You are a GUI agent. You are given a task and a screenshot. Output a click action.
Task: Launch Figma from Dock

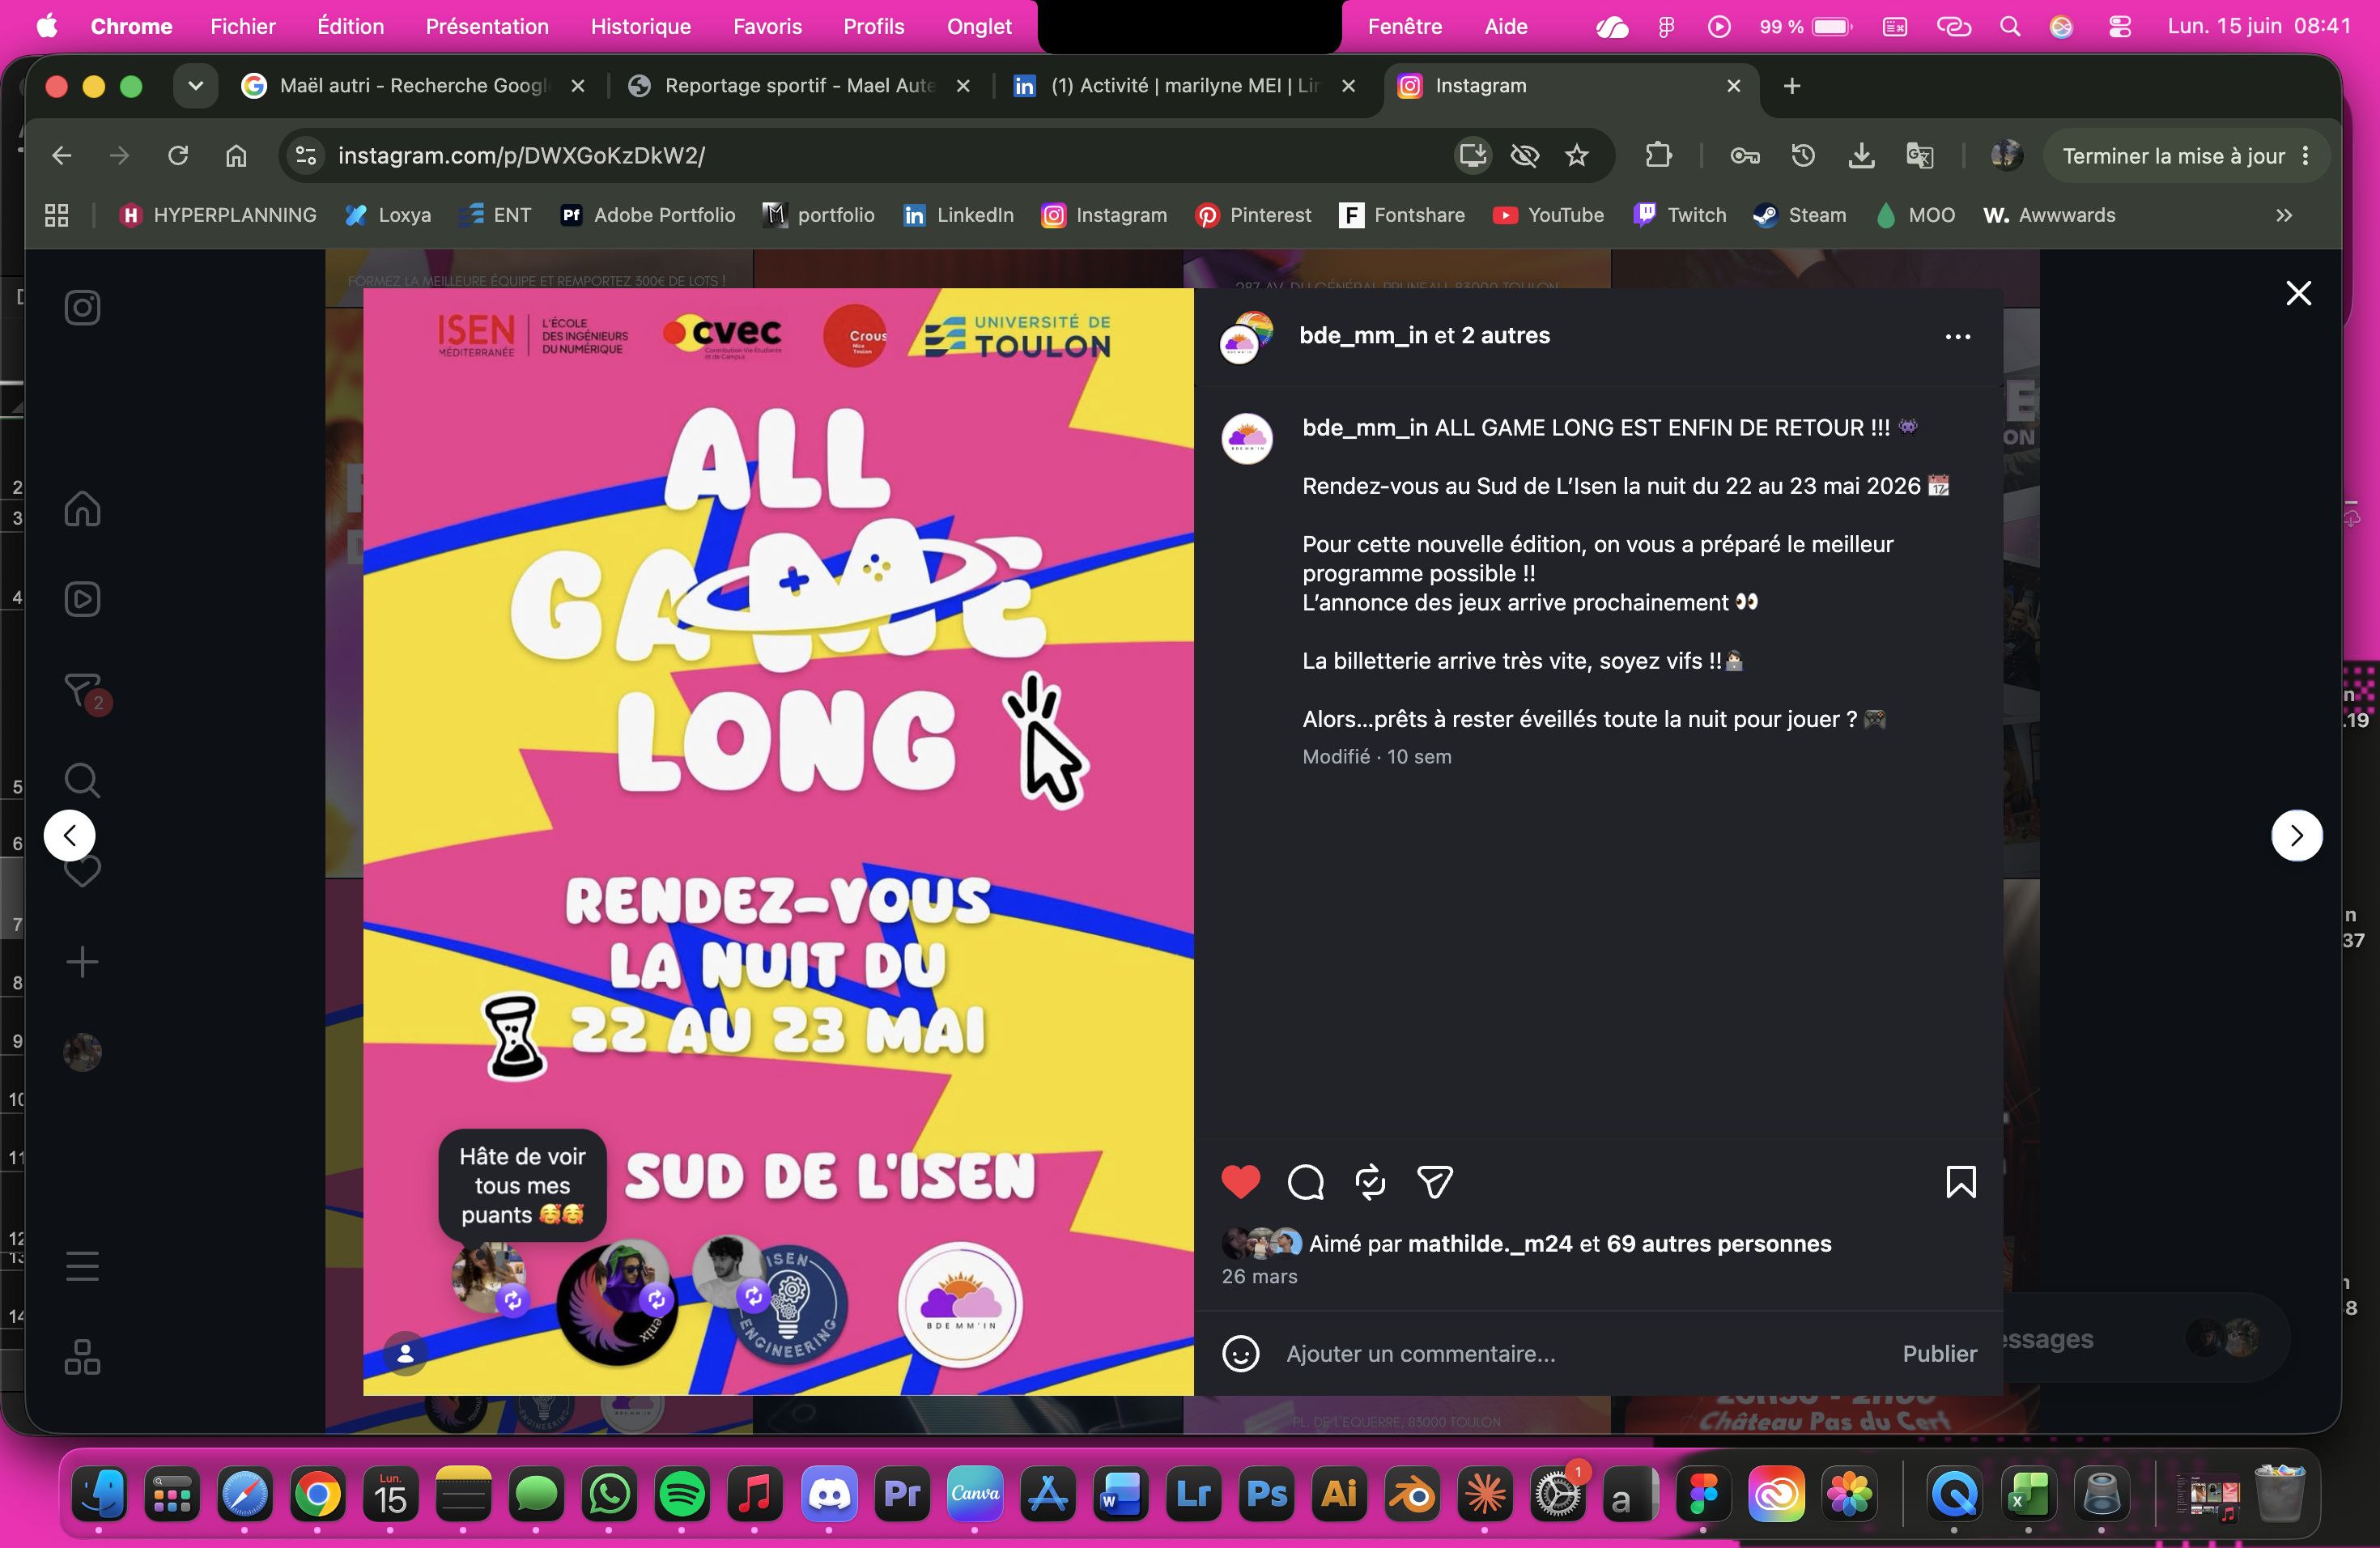[1703, 1495]
